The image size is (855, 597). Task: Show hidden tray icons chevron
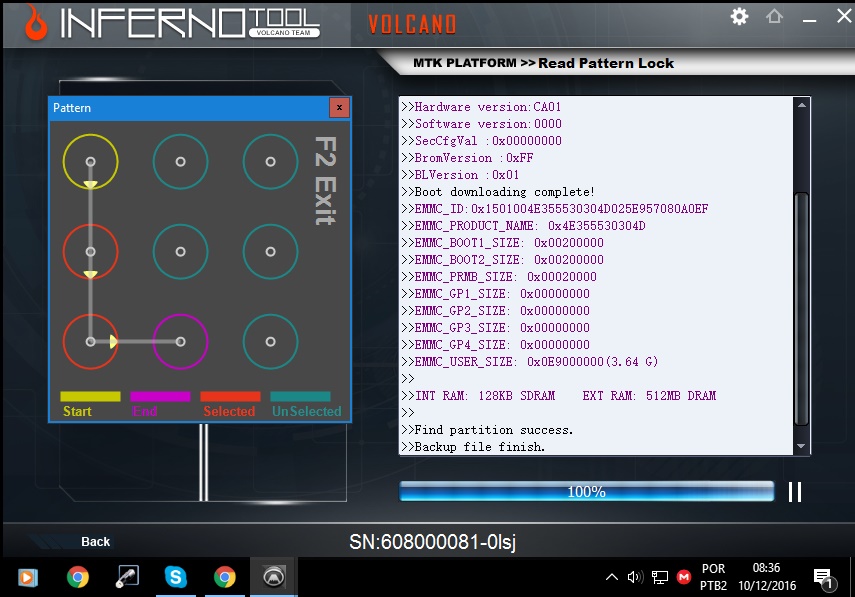click(x=612, y=577)
